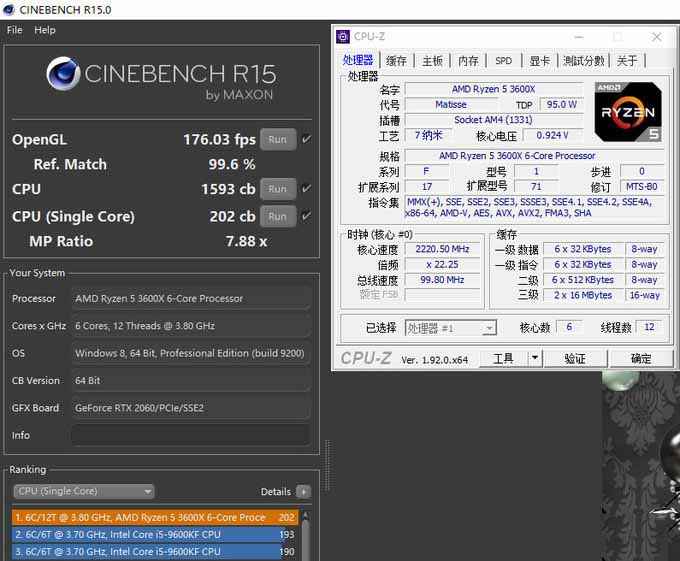Click the Details button in Ranking
This screenshot has height=561, width=680.
click(303, 492)
